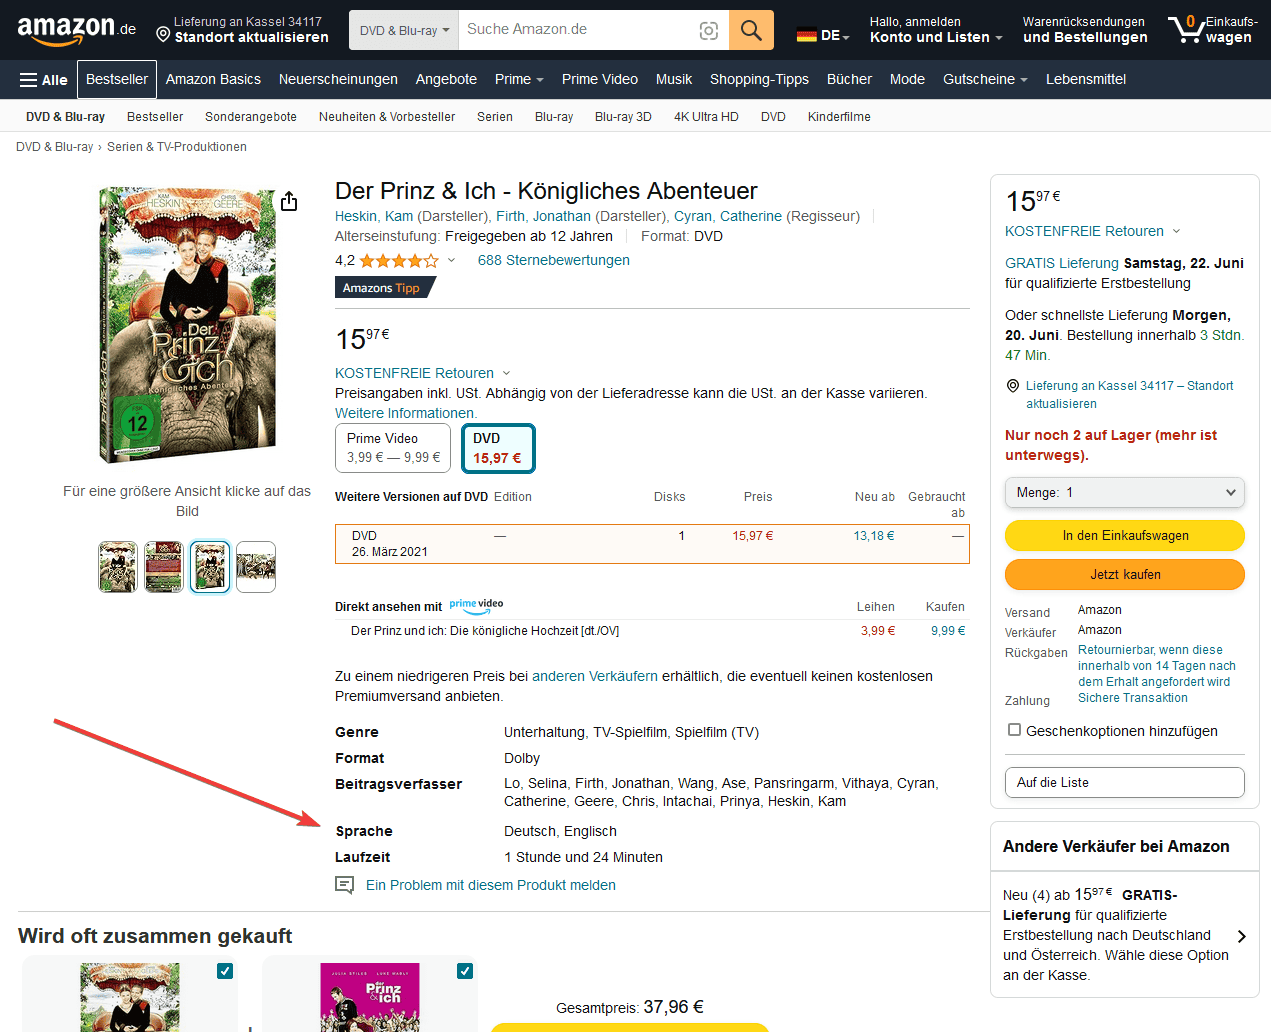Expand Konto und Listen menu
This screenshot has width=1271, height=1032.
[936, 30]
